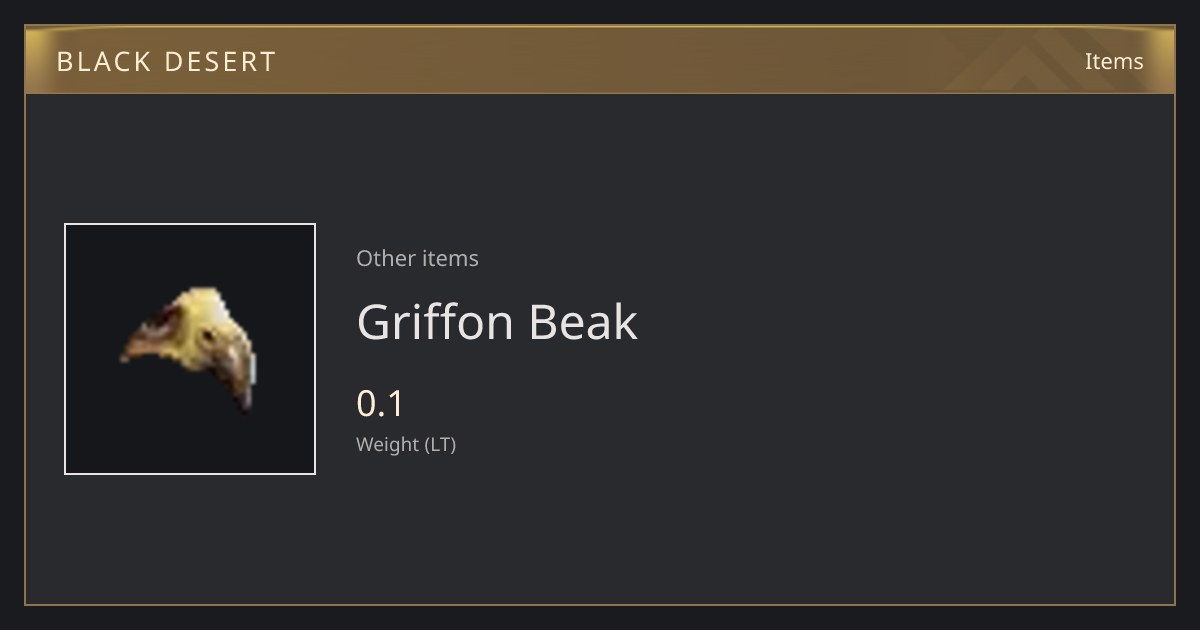Click the word Other in category line
1200x630 pixels.
385,258
